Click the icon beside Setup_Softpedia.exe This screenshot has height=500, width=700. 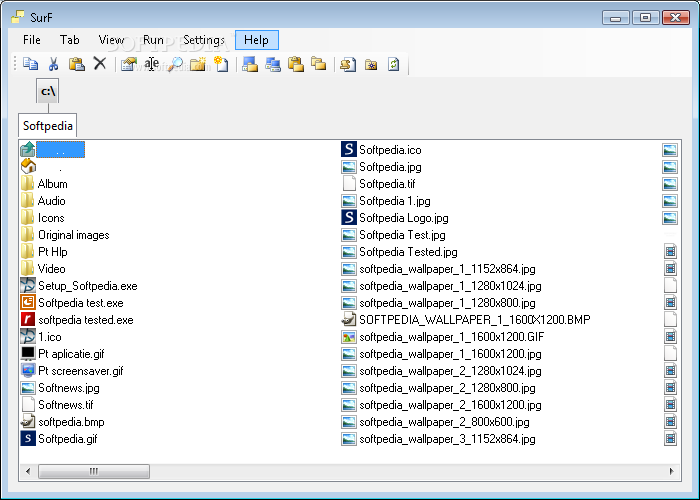click(x=28, y=285)
